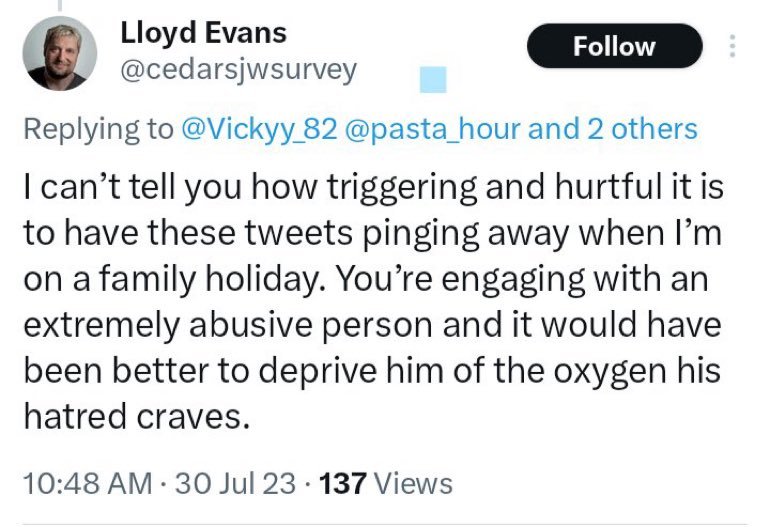The image size is (769, 527).
Task: Open the Lloyd Evans display name
Action: 203,33
